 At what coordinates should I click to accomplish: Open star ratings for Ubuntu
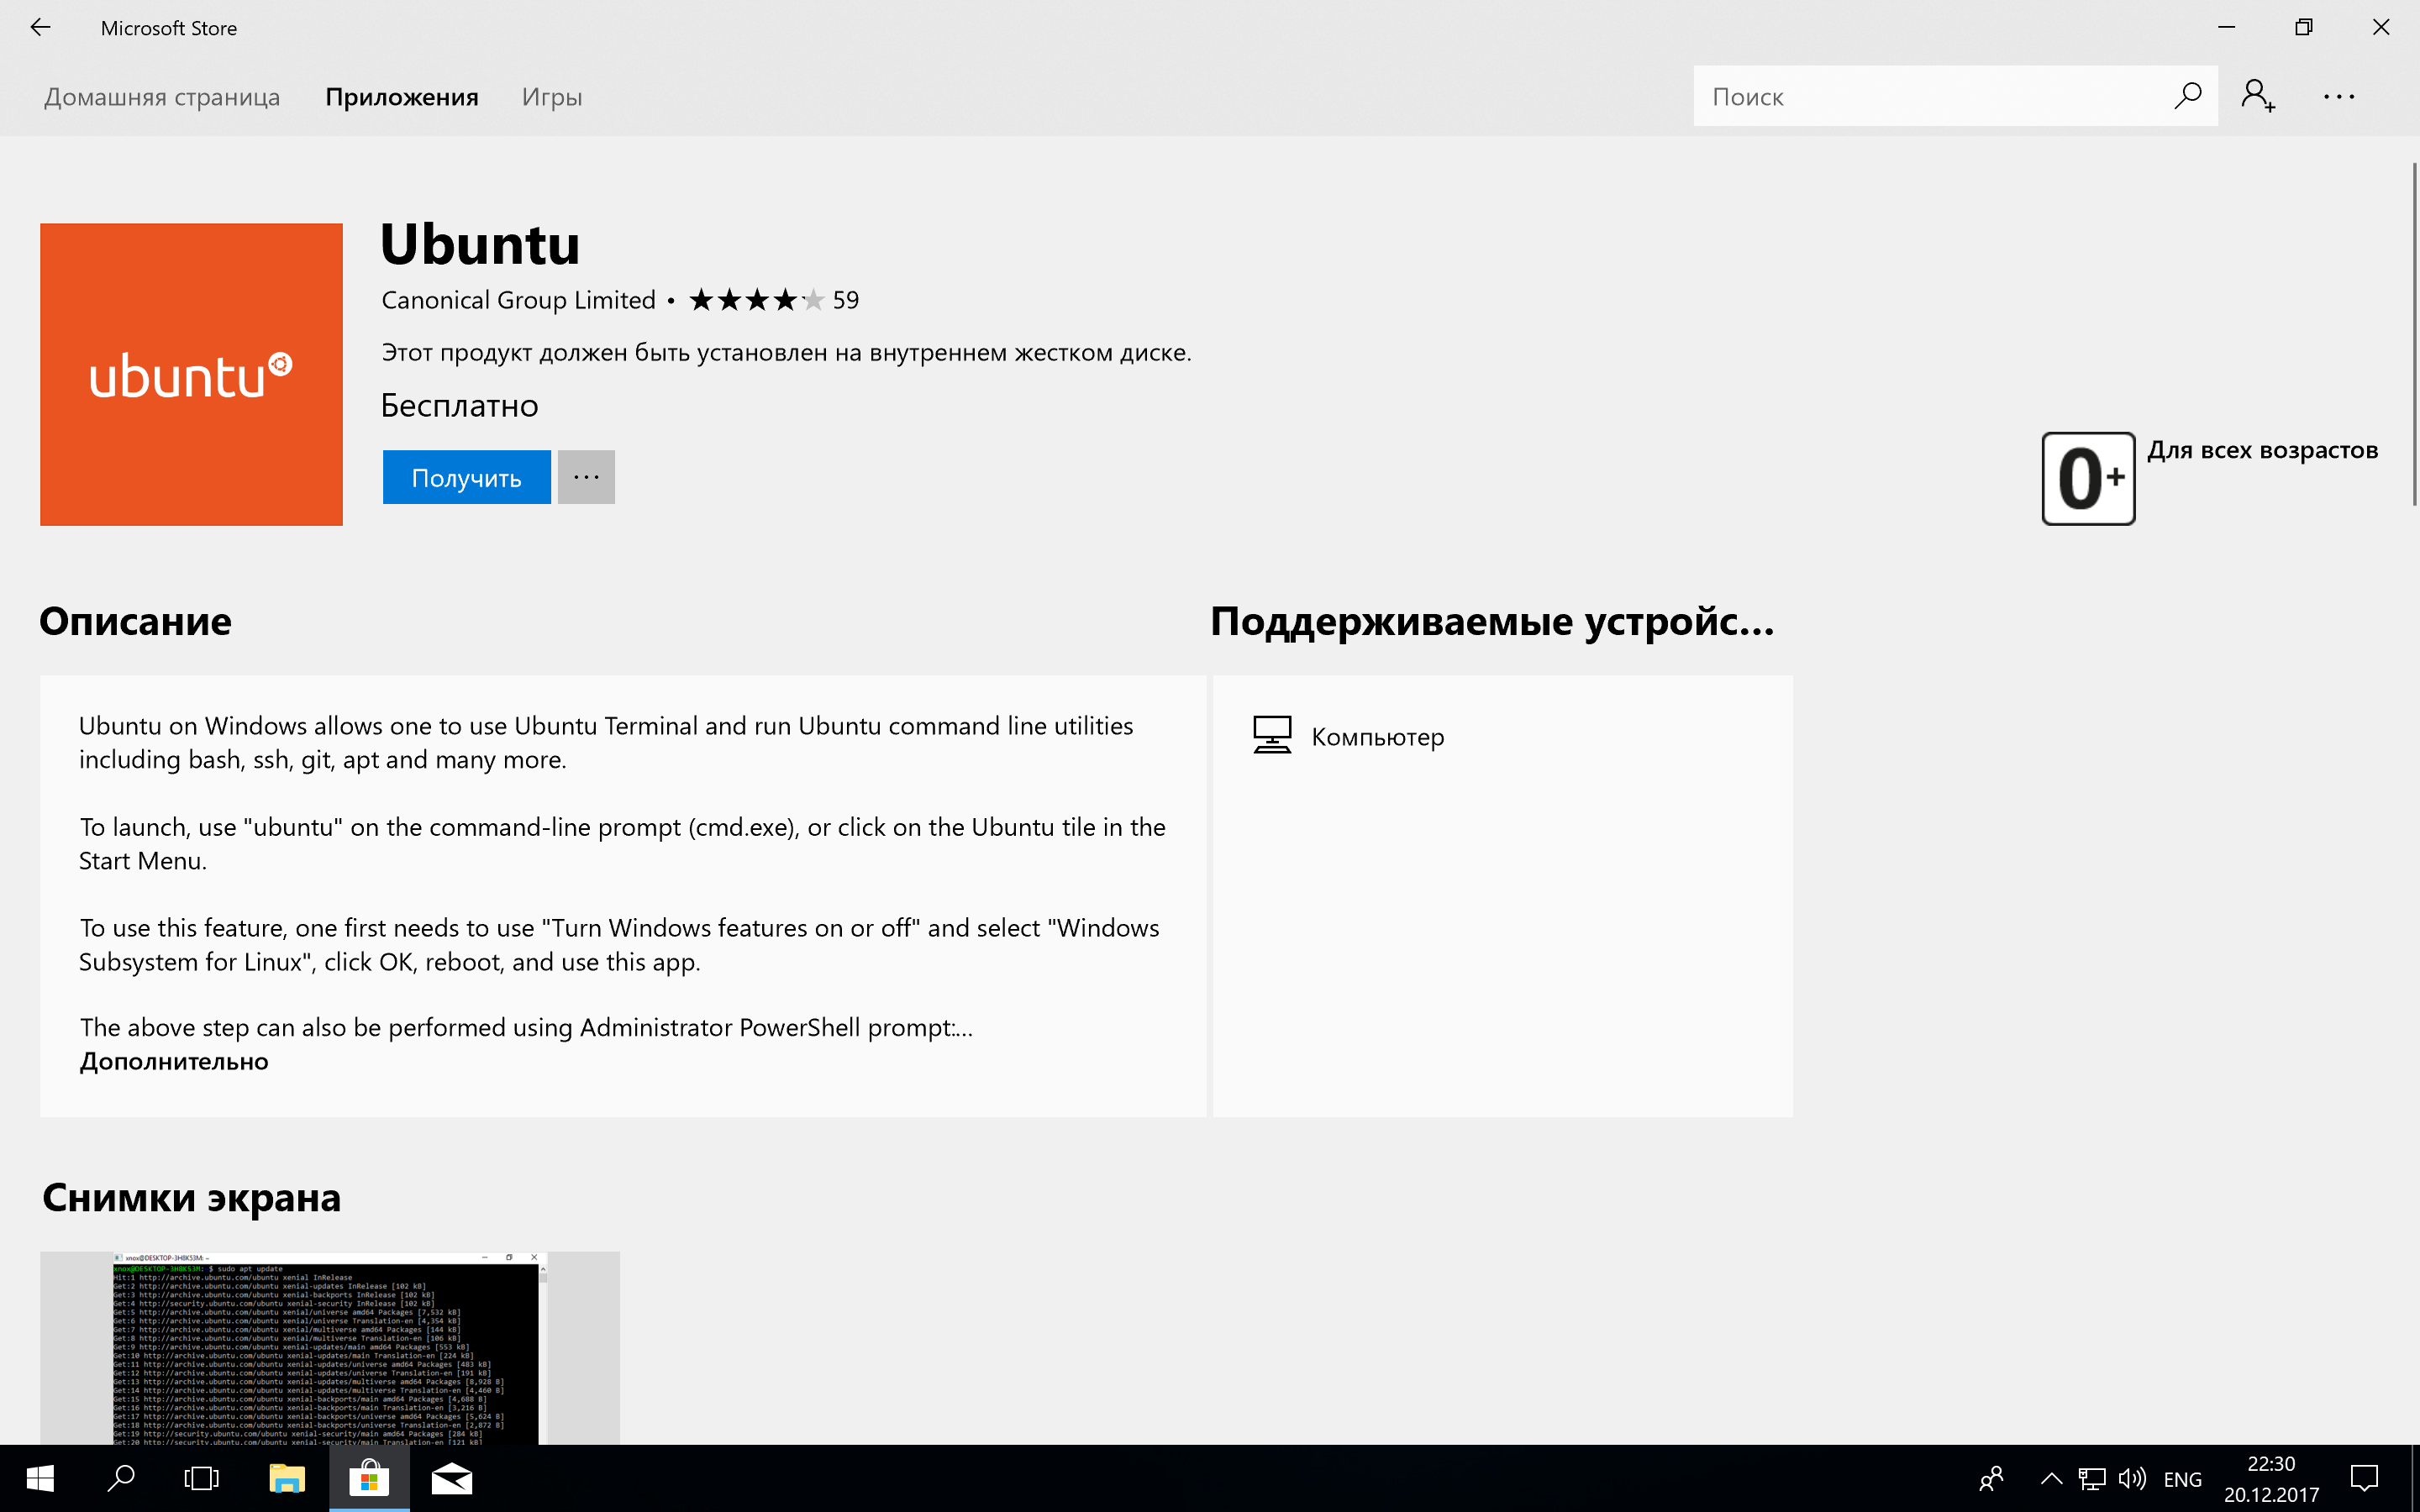[757, 300]
